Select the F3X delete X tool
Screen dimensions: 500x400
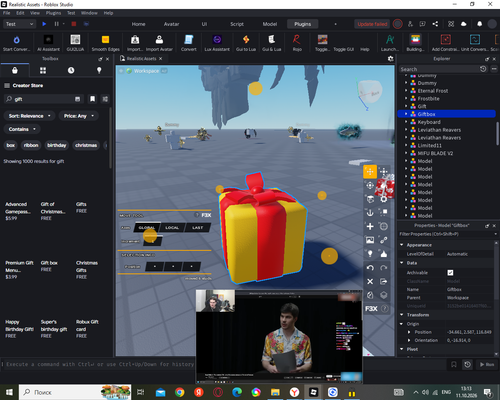(370, 281)
